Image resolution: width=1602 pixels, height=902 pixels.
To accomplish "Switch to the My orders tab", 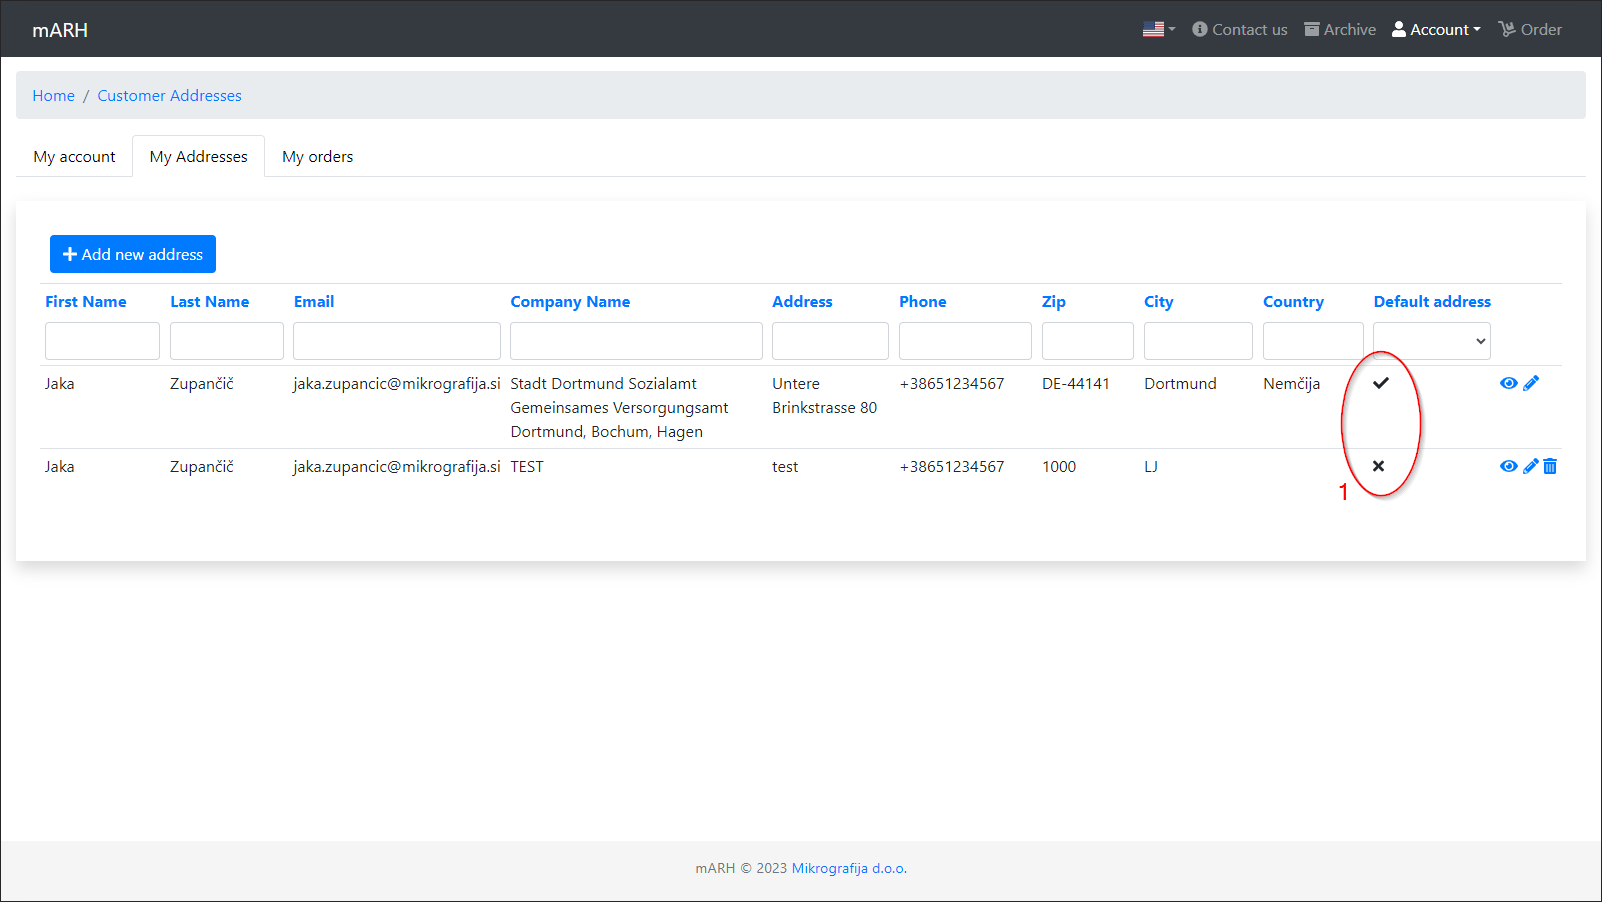I will (317, 157).
